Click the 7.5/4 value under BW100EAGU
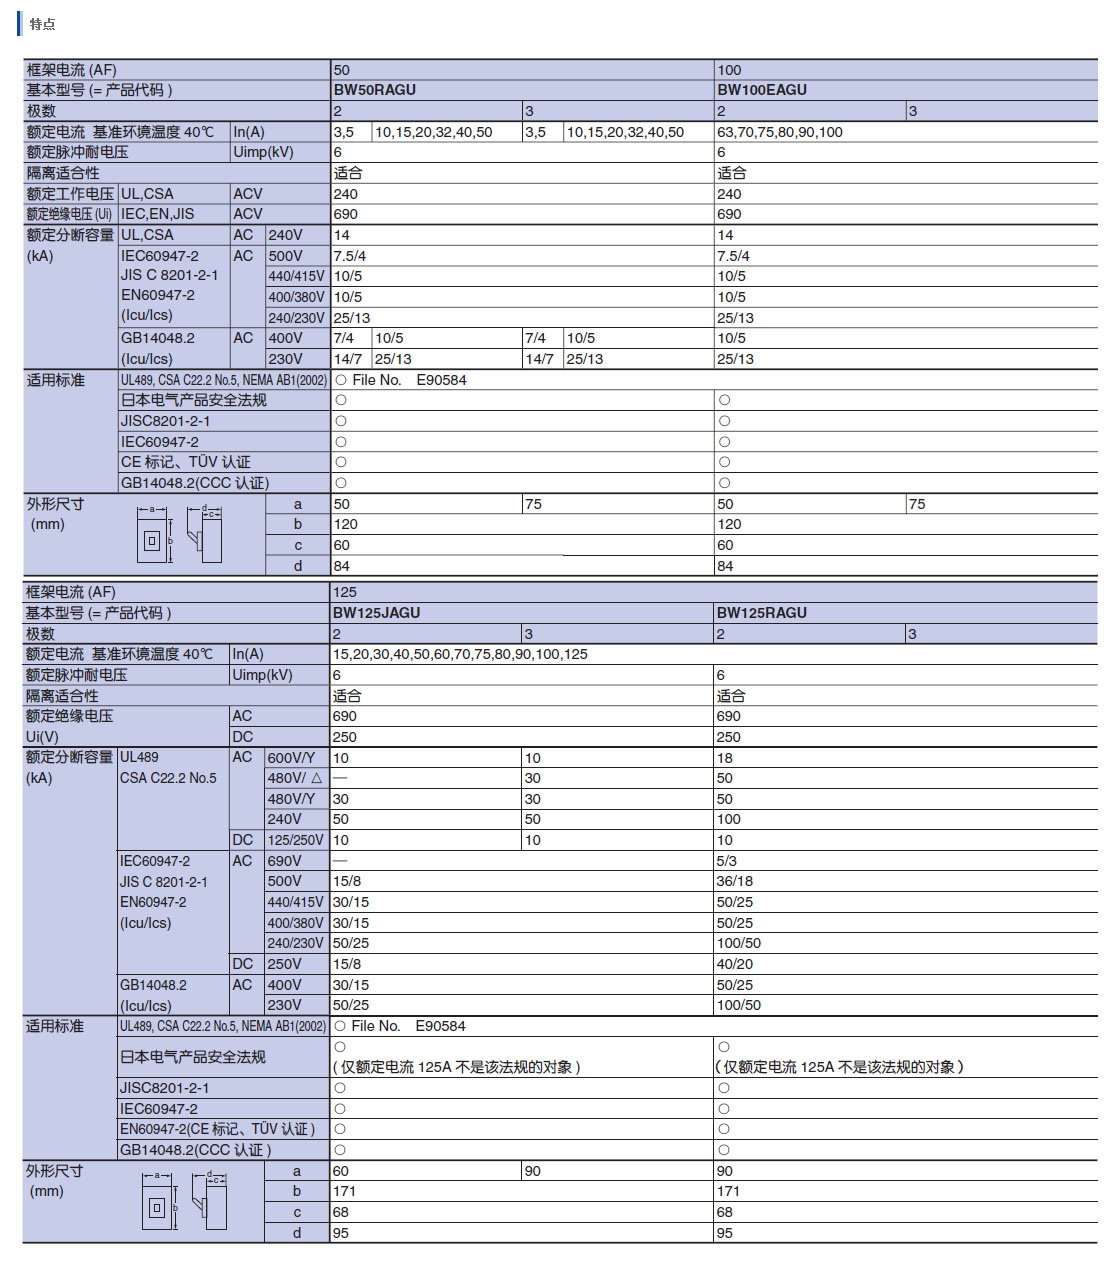 click(x=733, y=256)
